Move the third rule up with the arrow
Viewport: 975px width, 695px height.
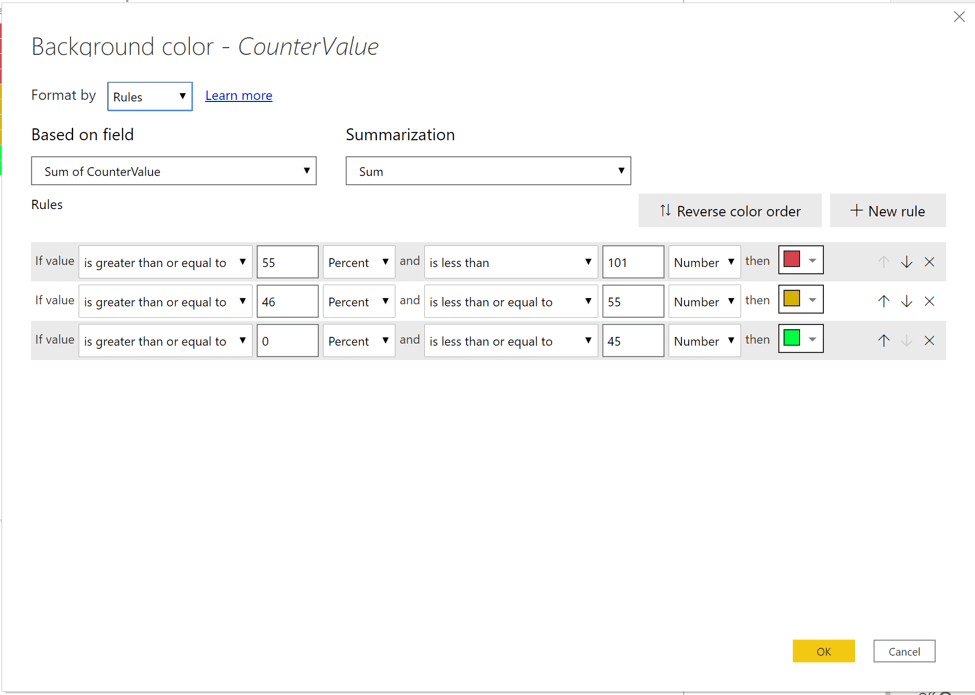[883, 340]
